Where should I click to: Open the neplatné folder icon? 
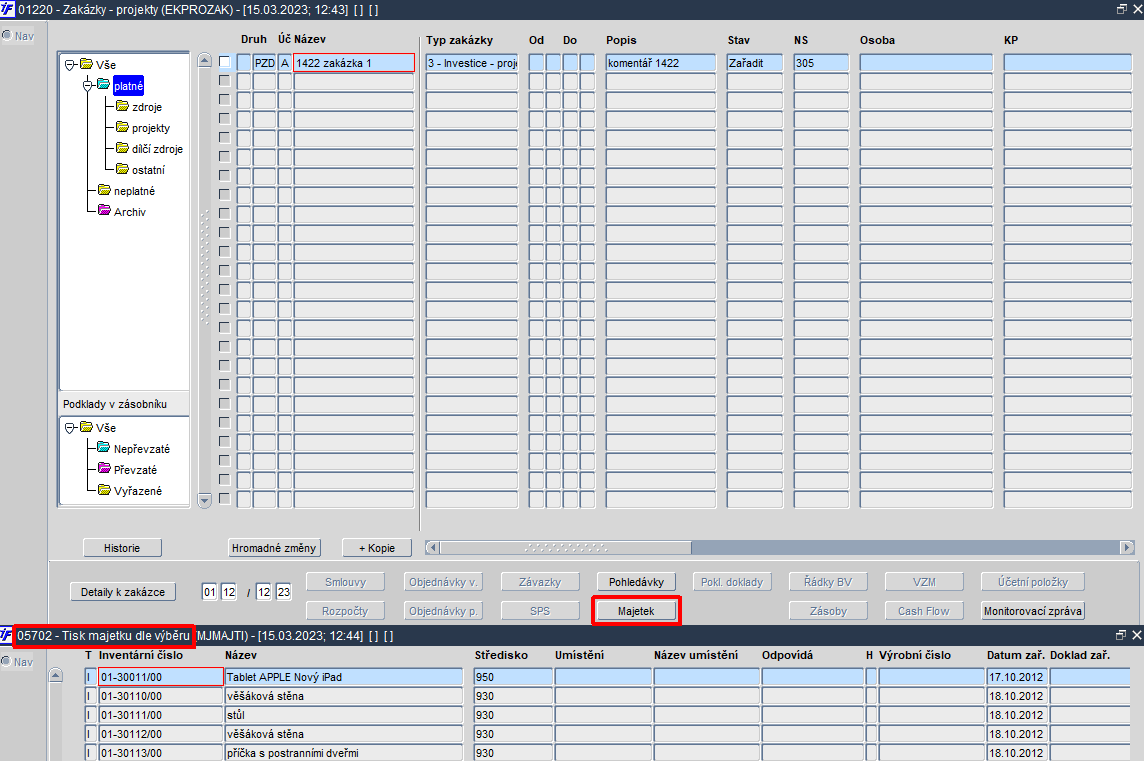[104, 190]
